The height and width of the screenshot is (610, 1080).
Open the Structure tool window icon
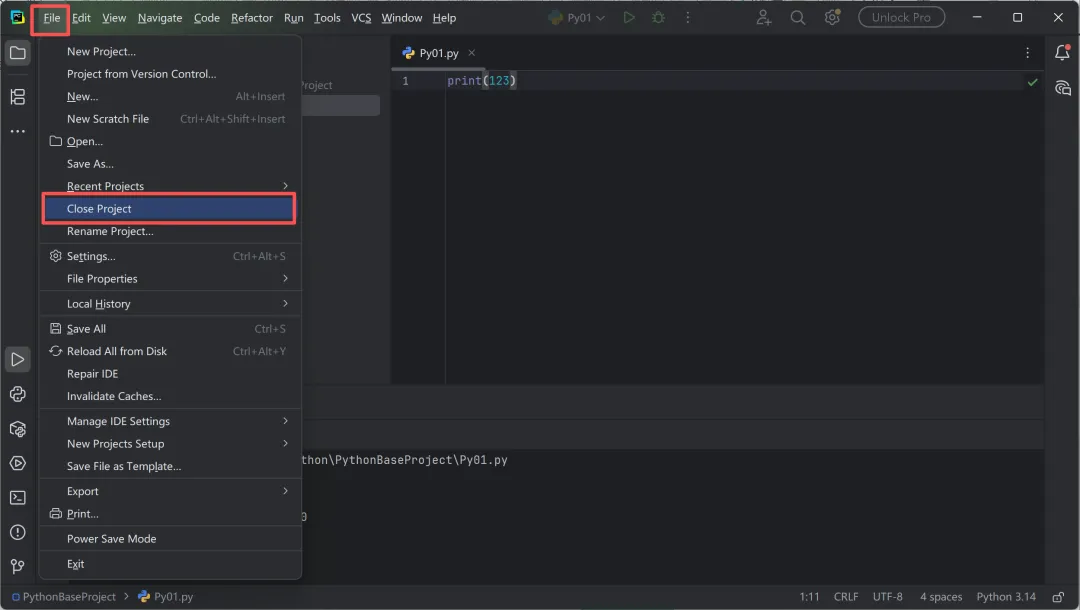pyautogui.click(x=18, y=97)
